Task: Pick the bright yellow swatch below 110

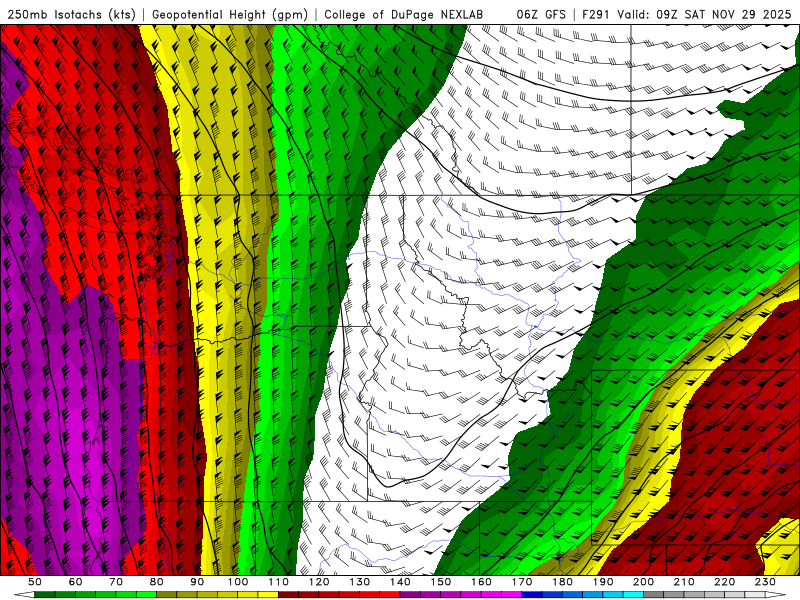Action: click(268, 595)
